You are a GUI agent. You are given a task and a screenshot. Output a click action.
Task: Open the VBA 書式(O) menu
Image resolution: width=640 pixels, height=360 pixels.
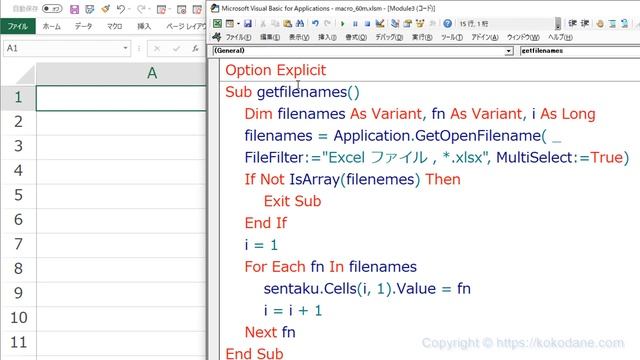click(x=356, y=37)
